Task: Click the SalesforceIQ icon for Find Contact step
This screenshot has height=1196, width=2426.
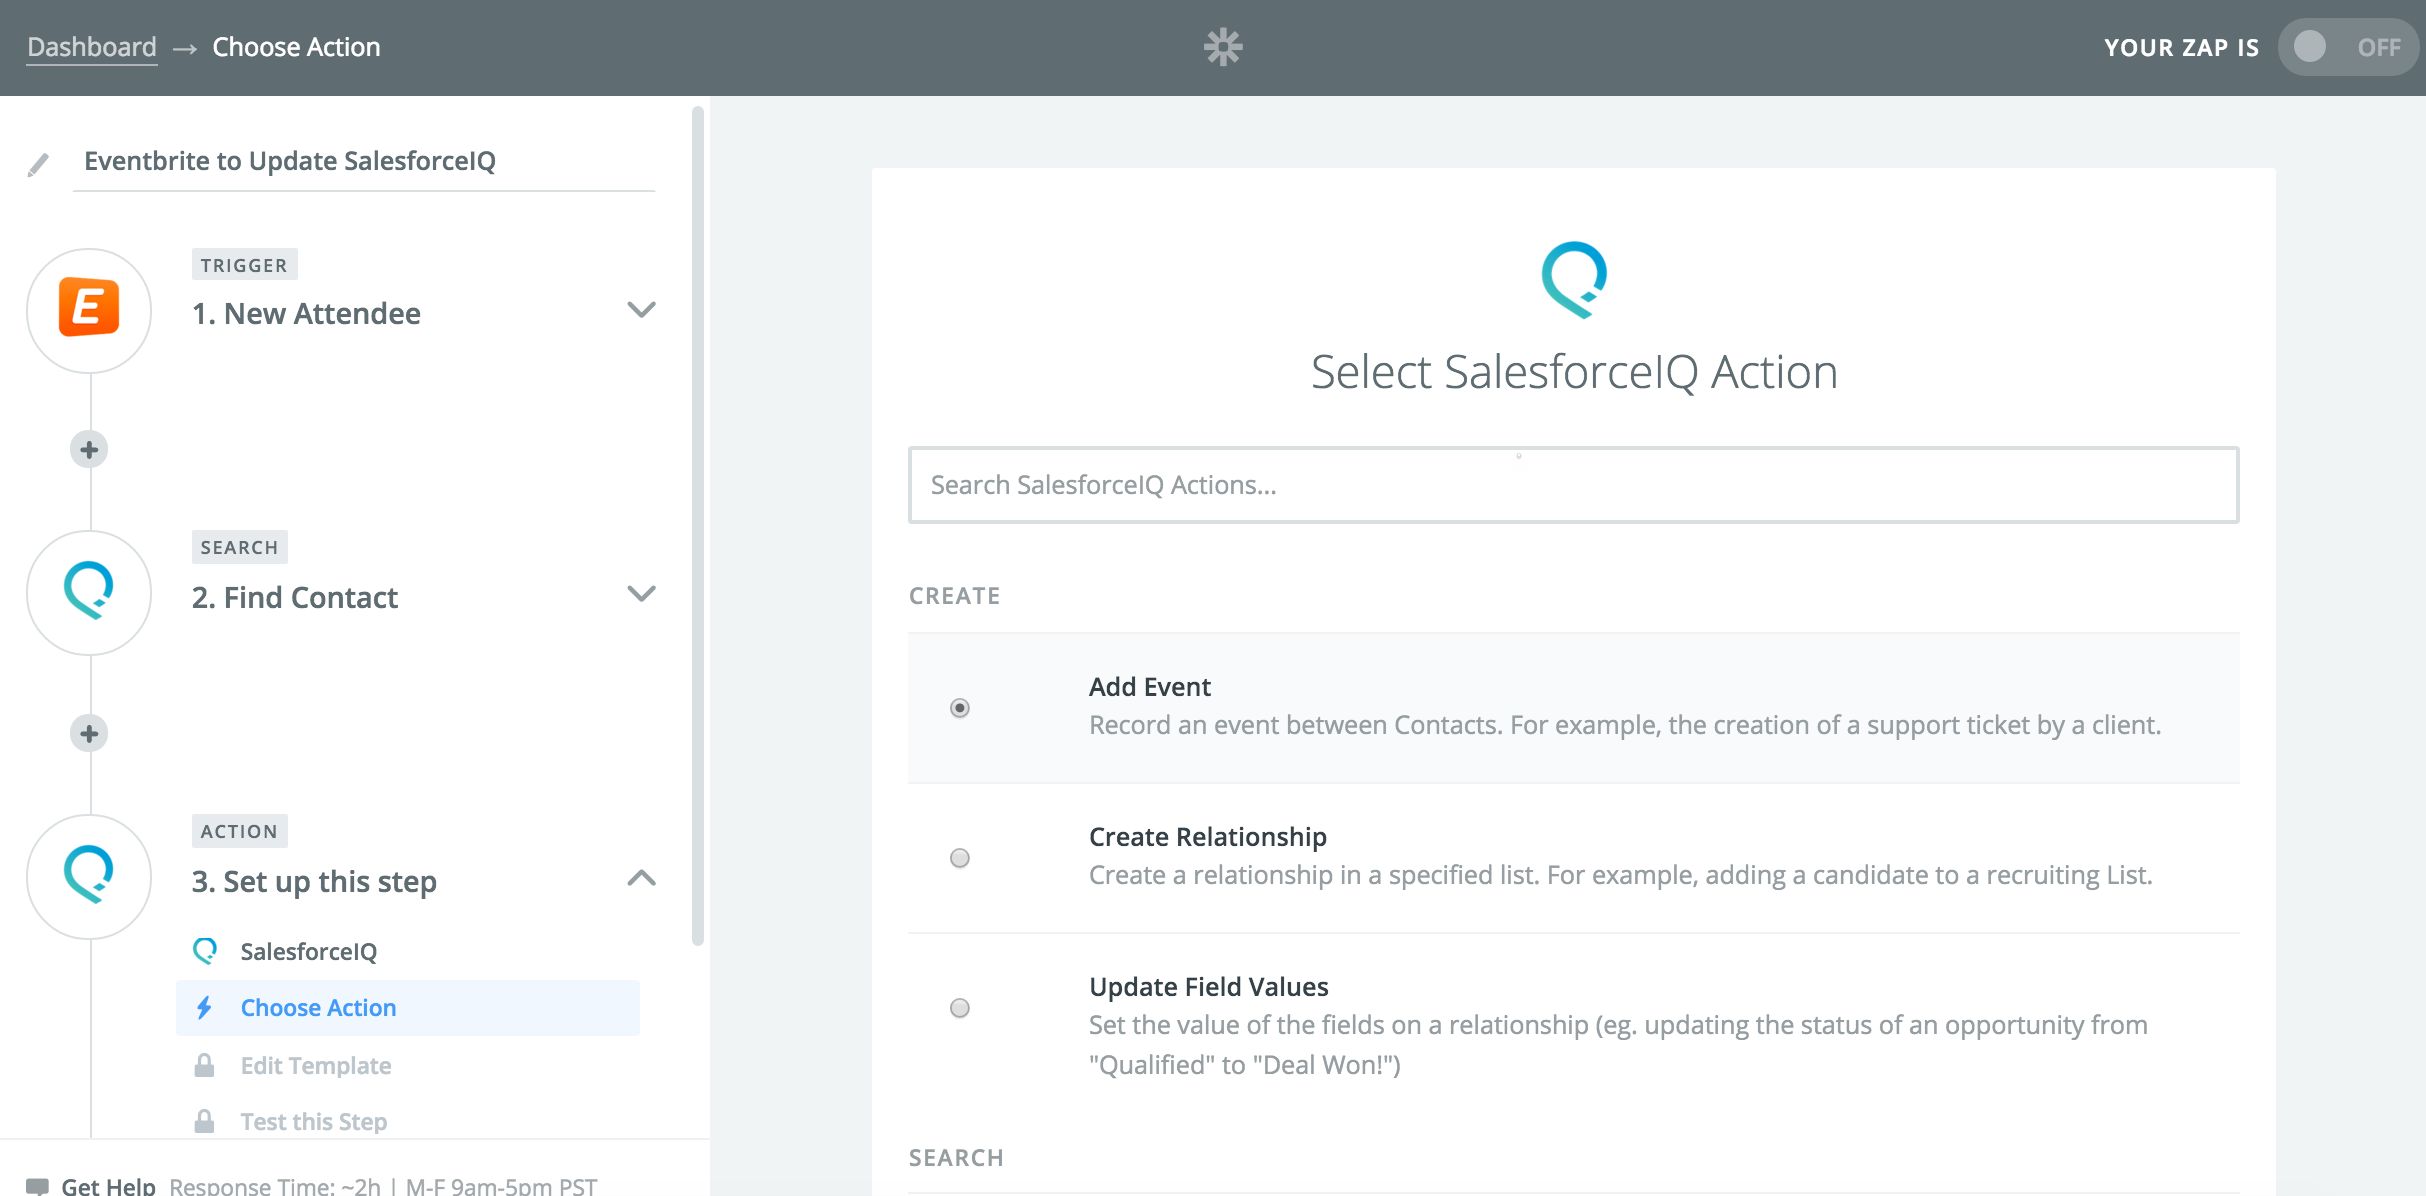Action: [89, 593]
